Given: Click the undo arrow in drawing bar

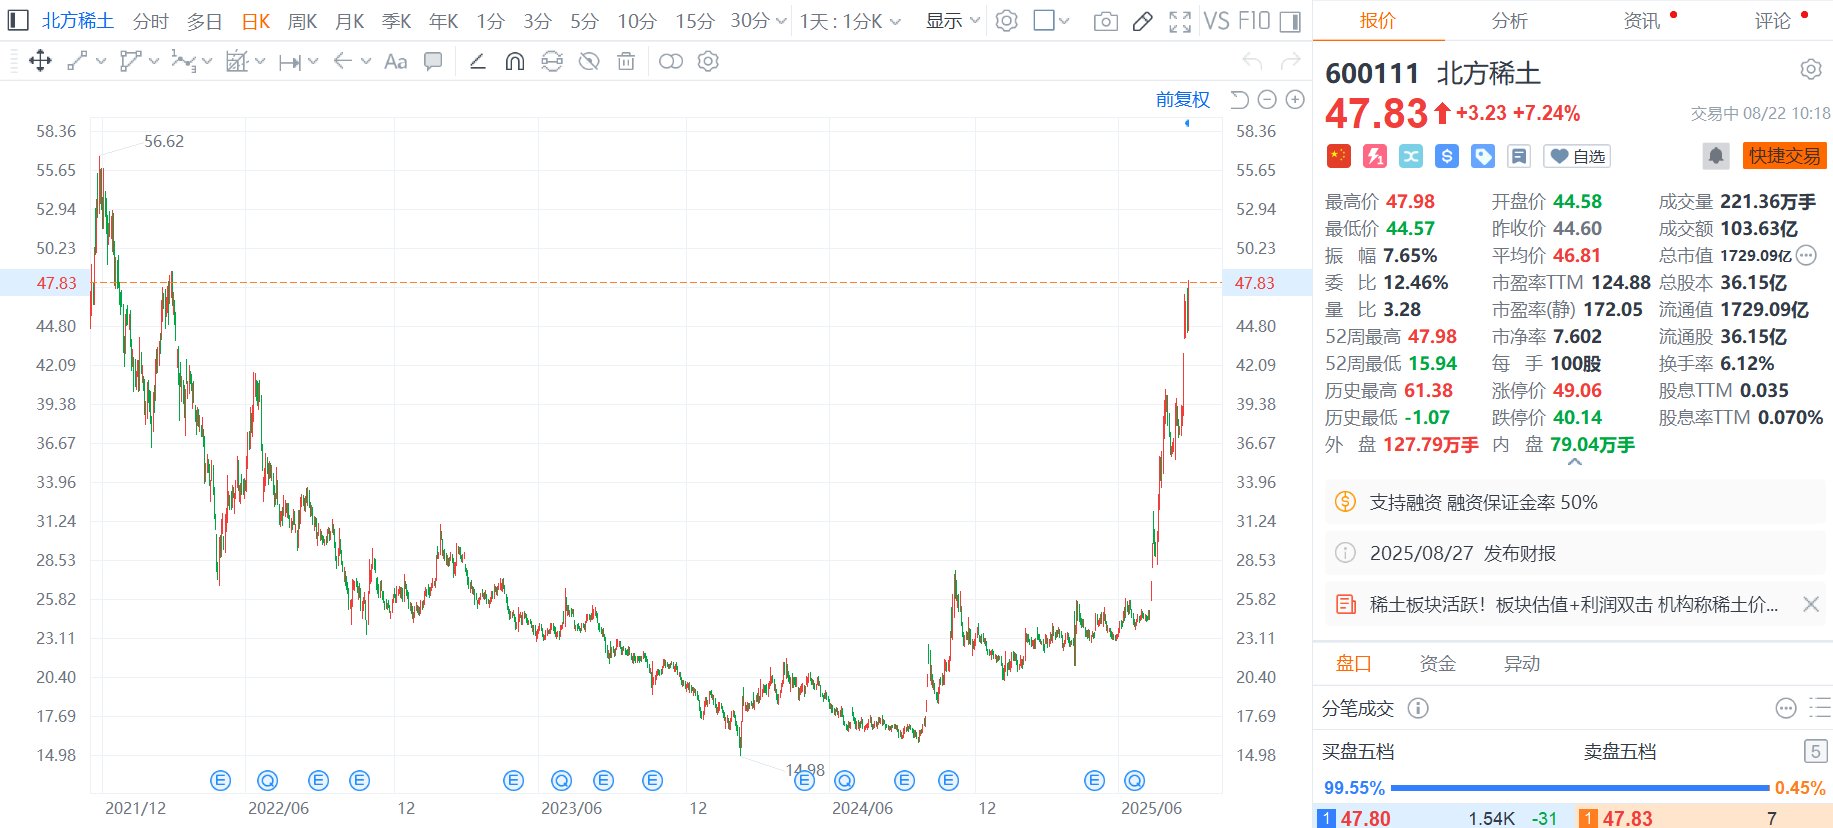Looking at the screenshot, I should pos(1252,62).
